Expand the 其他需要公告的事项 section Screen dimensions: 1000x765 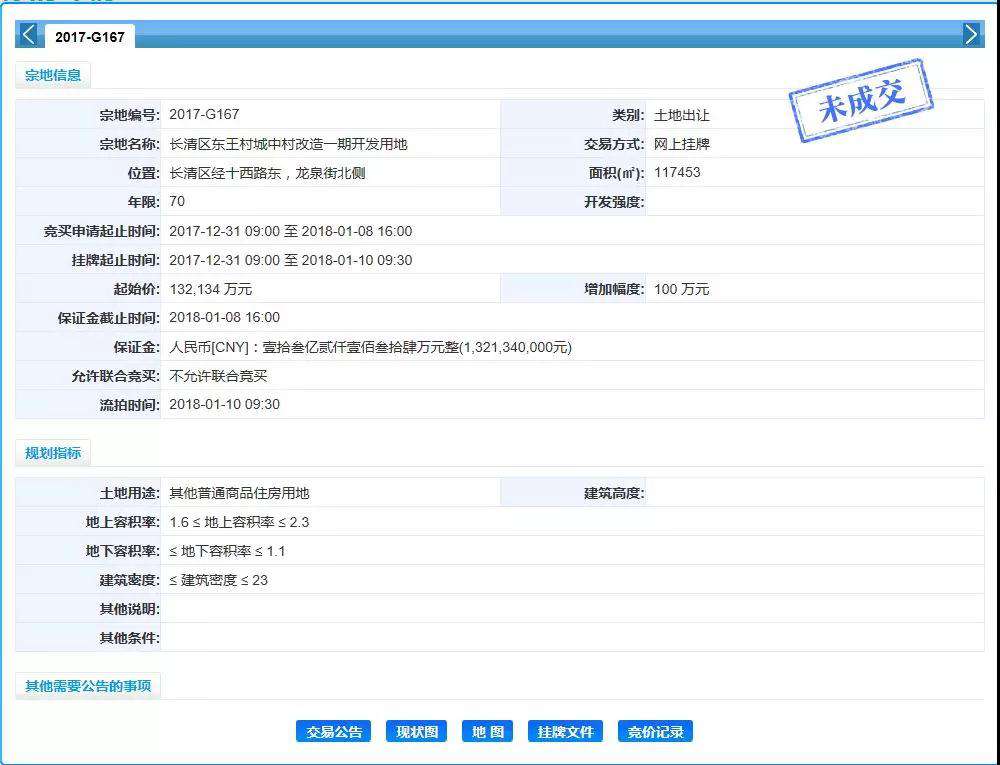[88, 686]
